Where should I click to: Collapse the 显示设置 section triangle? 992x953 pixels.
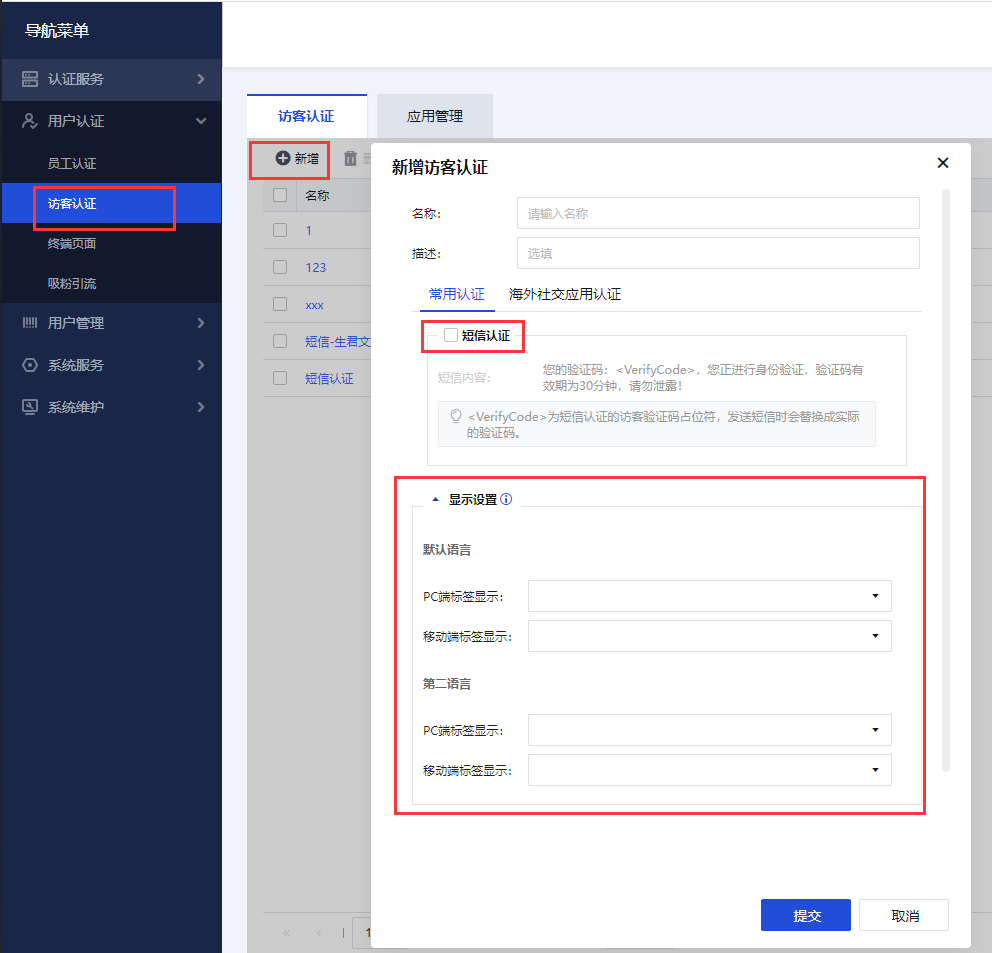pos(434,500)
